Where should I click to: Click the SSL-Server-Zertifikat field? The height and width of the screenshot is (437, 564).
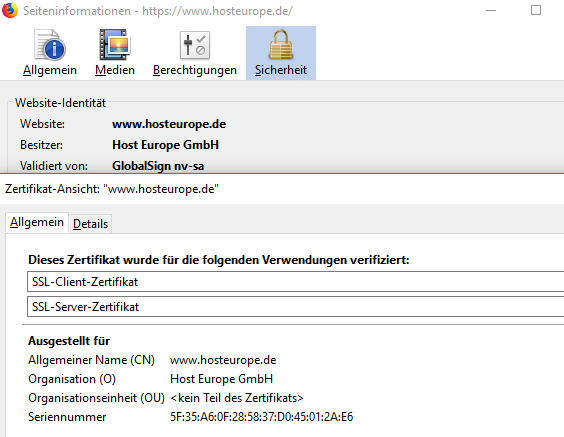click(x=295, y=307)
